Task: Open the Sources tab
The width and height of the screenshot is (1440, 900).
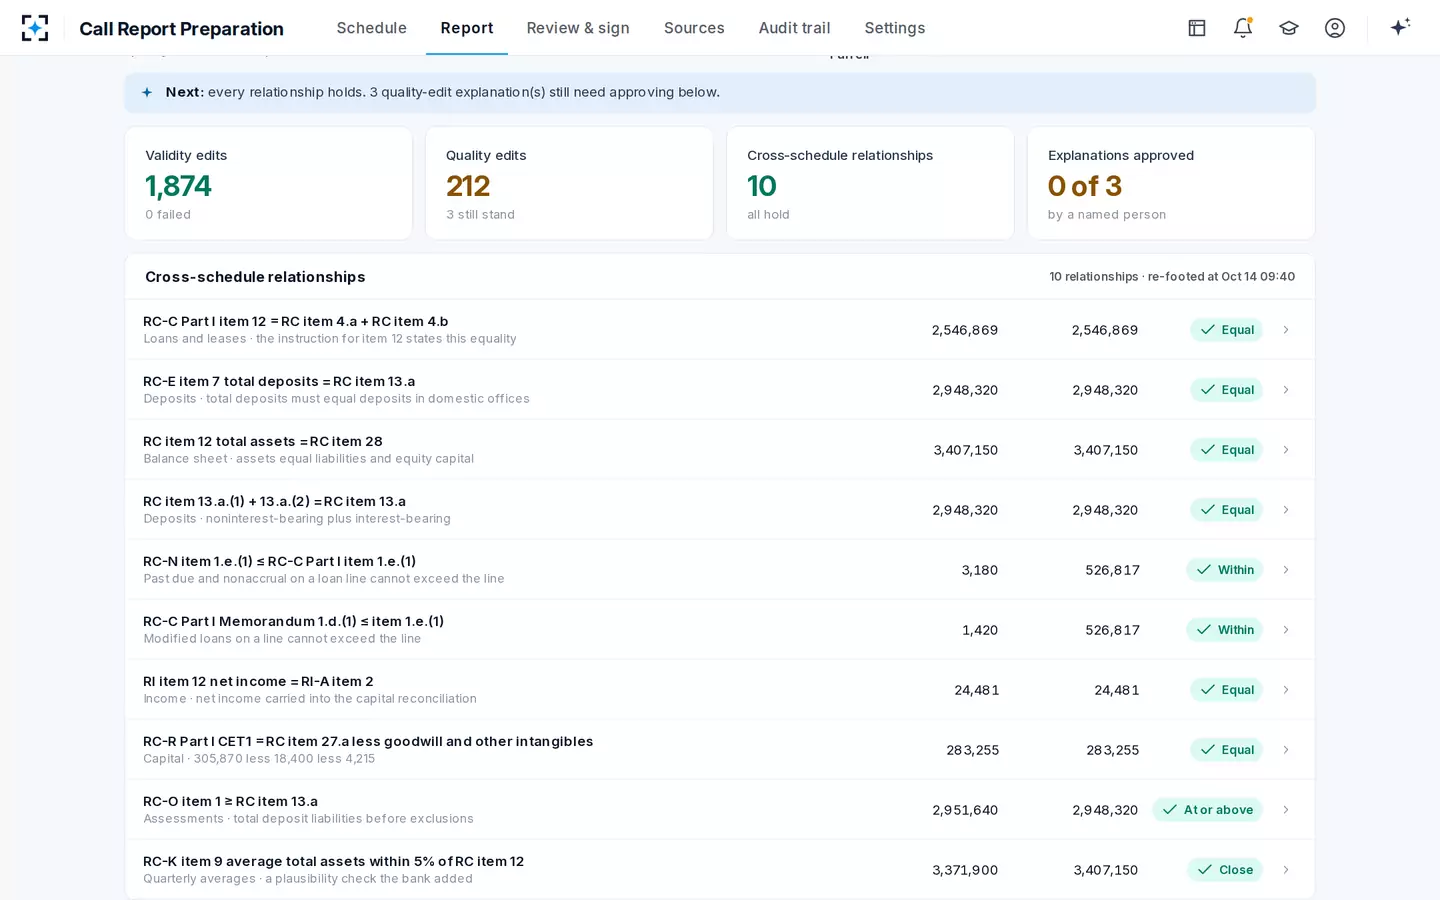Action: [x=694, y=28]
